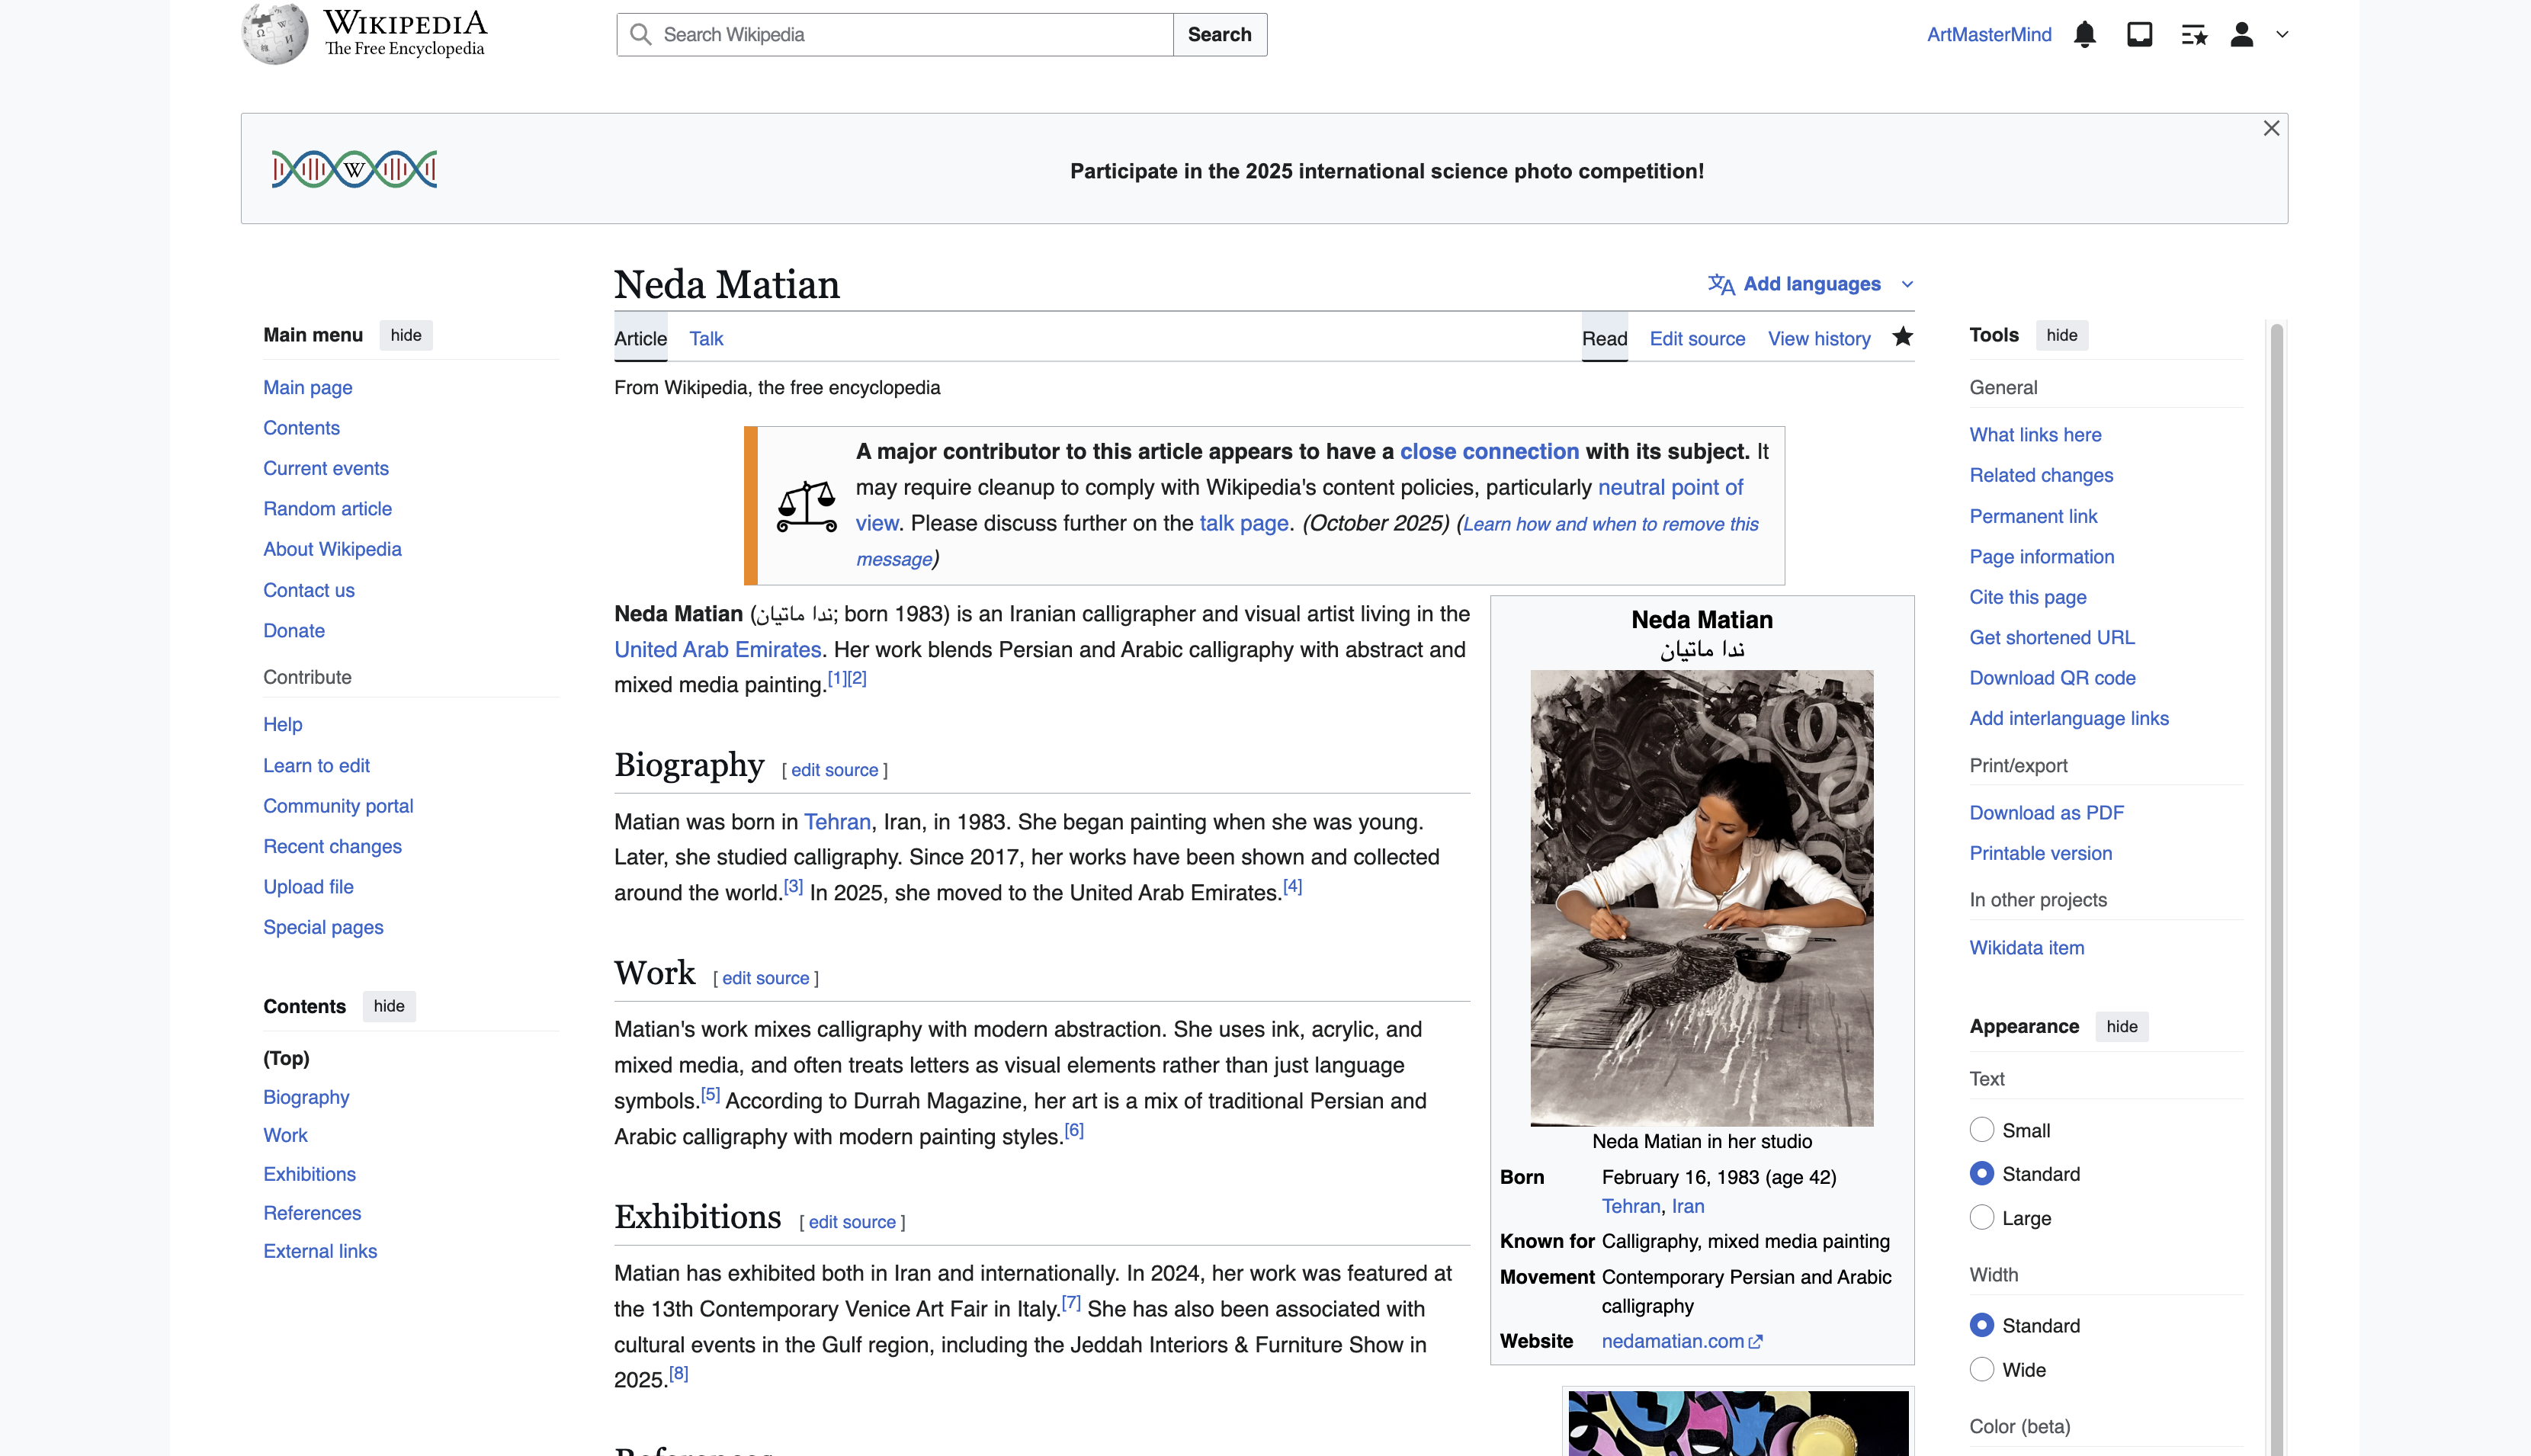The image size is (2531, 1456).
Task: Open the View history tab
Action: click(1818, 338)
